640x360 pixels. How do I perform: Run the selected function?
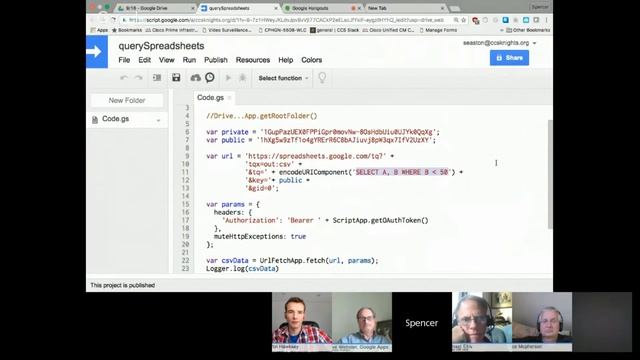click(x=228, y=78)
